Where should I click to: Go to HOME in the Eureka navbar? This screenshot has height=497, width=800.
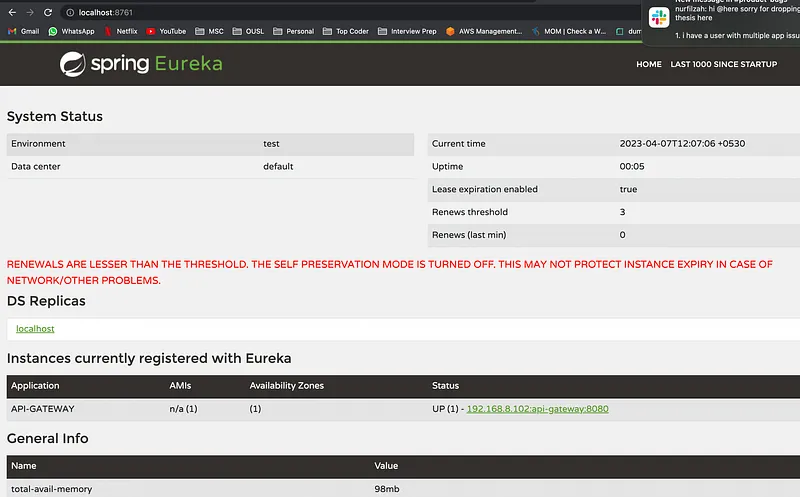[648, 64]
